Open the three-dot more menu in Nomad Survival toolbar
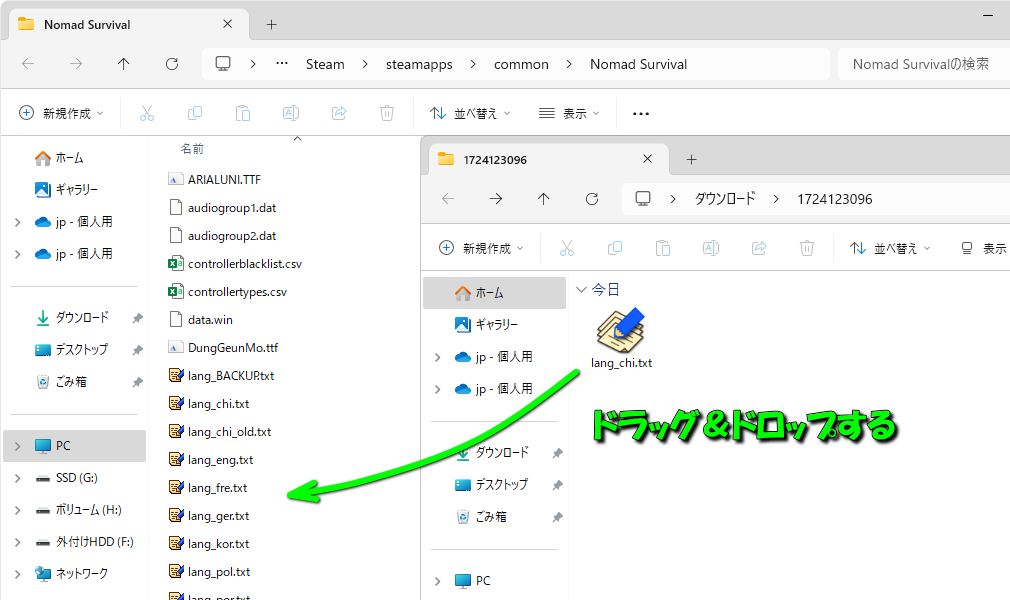1010x600 pixels. click(x=640, y=113)
